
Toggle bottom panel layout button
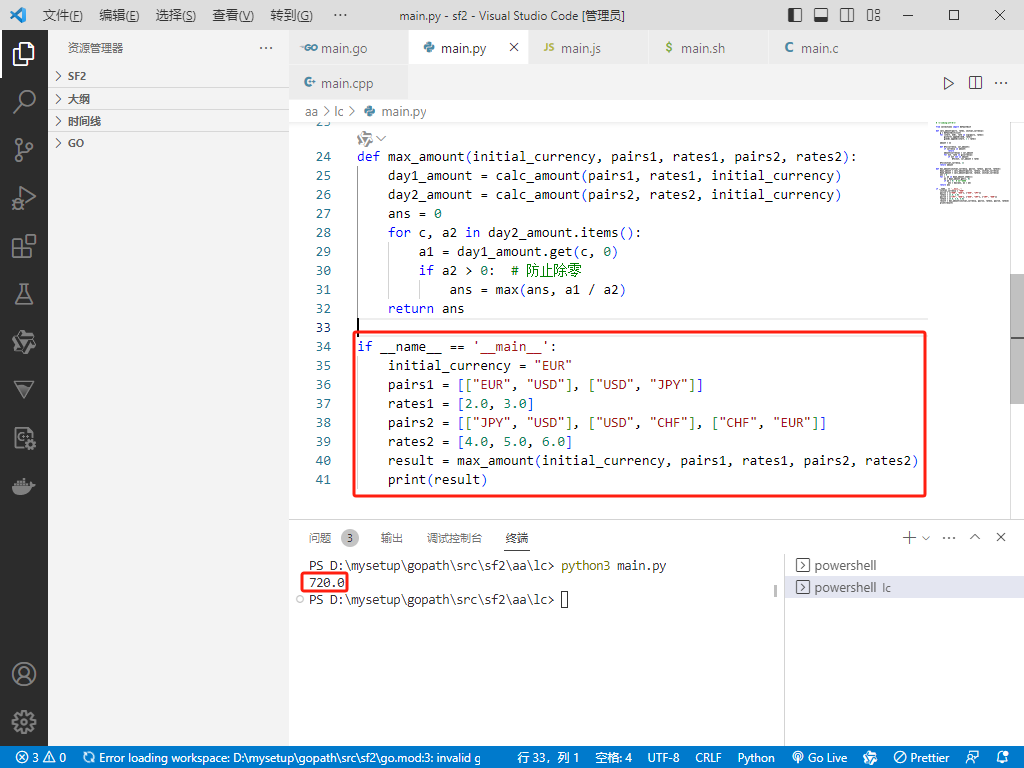coord(821,15)
